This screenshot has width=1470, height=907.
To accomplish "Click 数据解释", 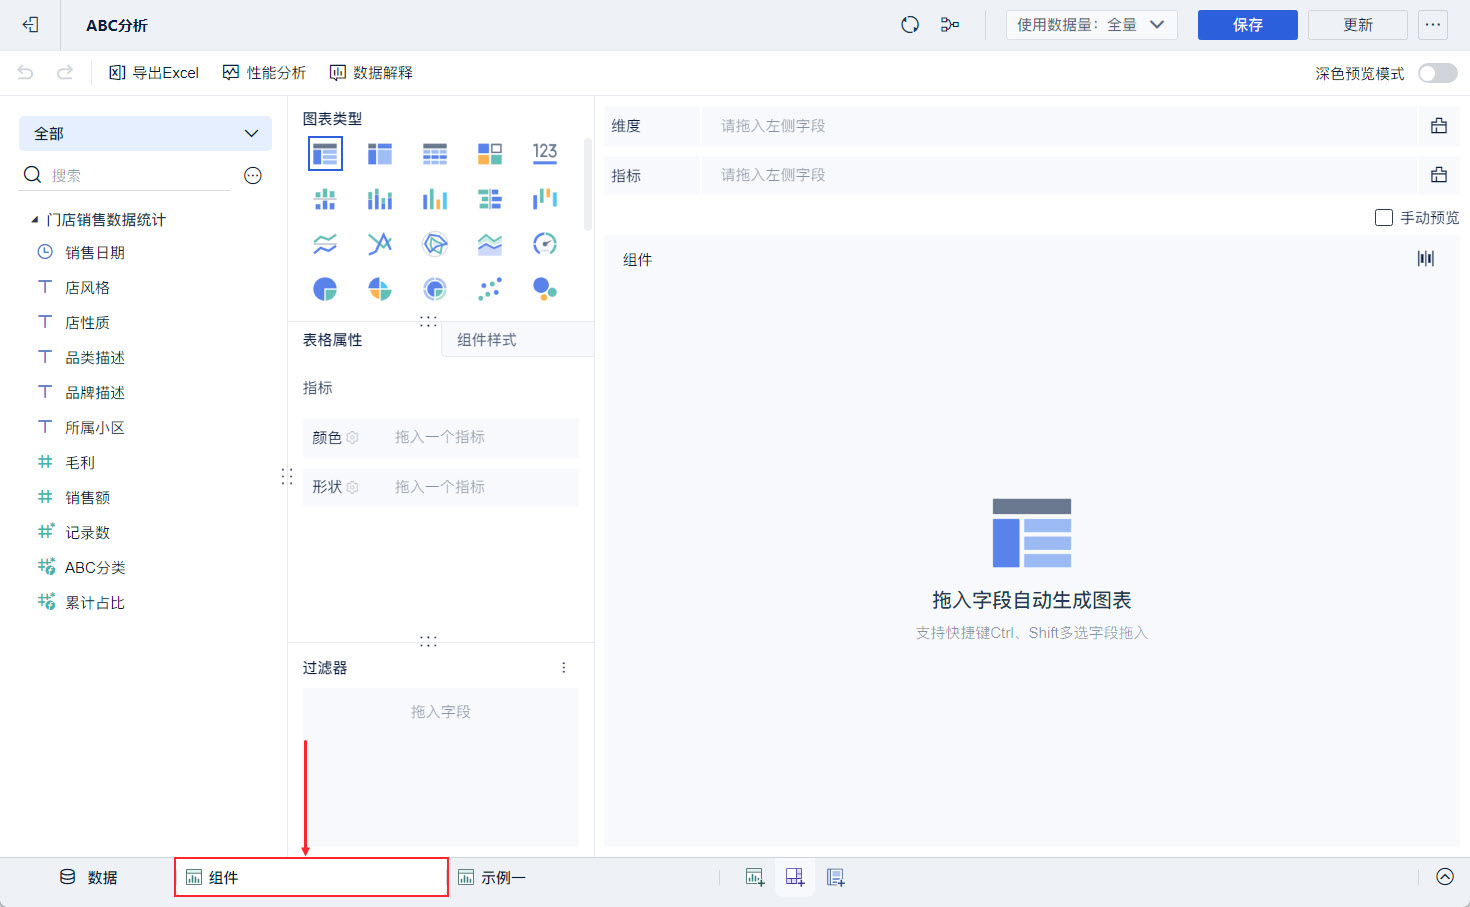I will [x=371, y=73].
